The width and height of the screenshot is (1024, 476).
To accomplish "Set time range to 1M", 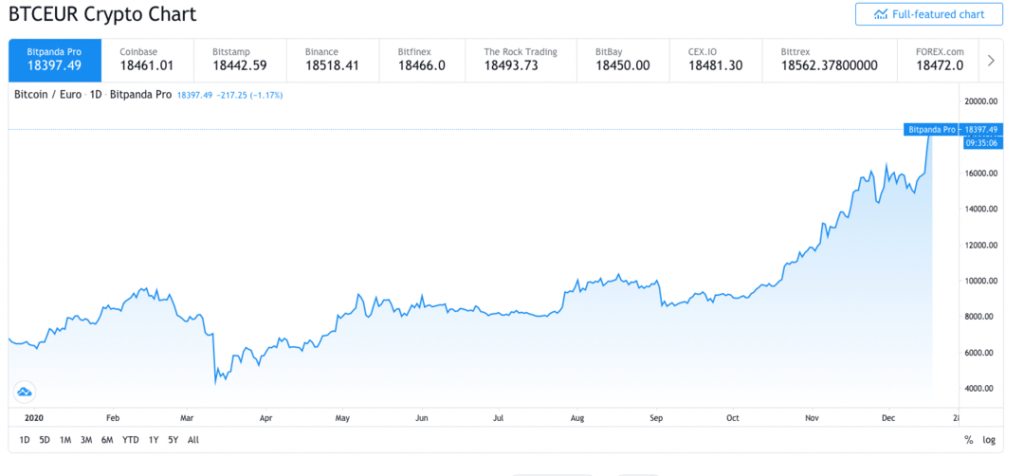I will 65,440.
